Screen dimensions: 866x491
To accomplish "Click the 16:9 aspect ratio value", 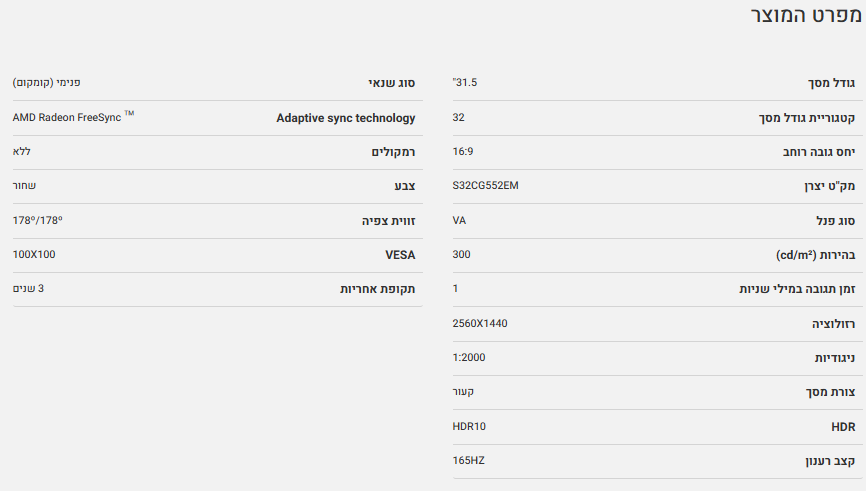I will click(x=464, y=151).
